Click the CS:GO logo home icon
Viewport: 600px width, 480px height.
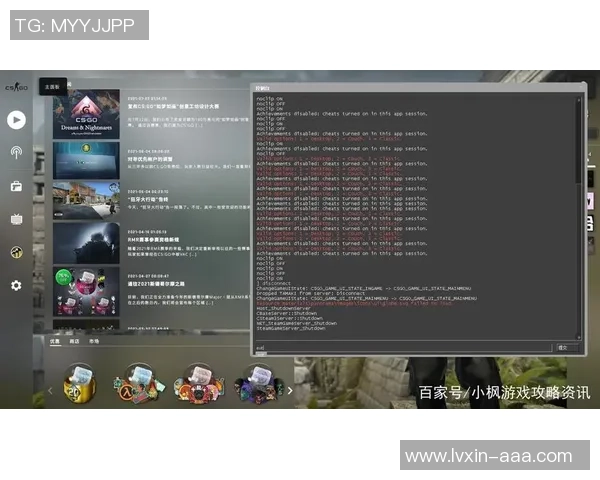[x=15, y=87]
